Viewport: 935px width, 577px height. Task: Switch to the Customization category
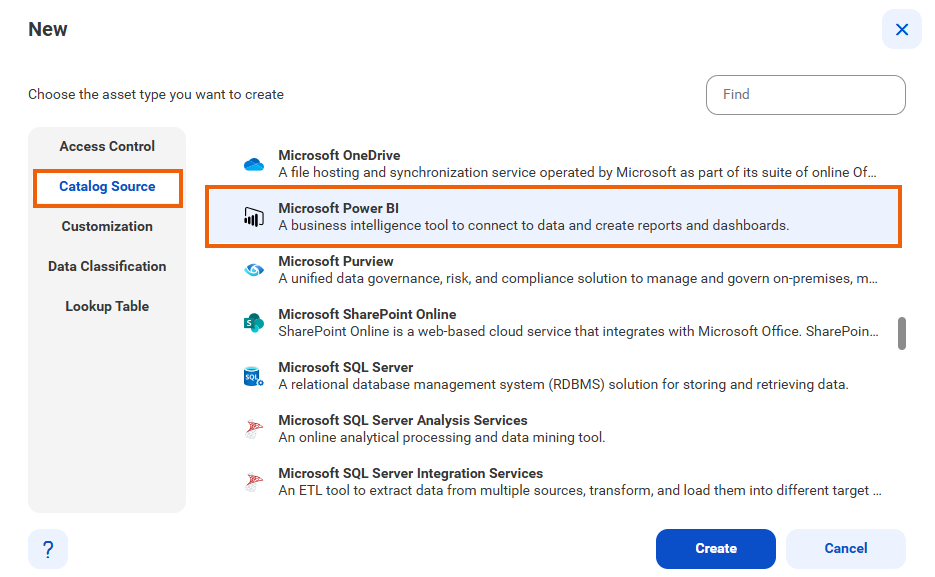point(107,227)
